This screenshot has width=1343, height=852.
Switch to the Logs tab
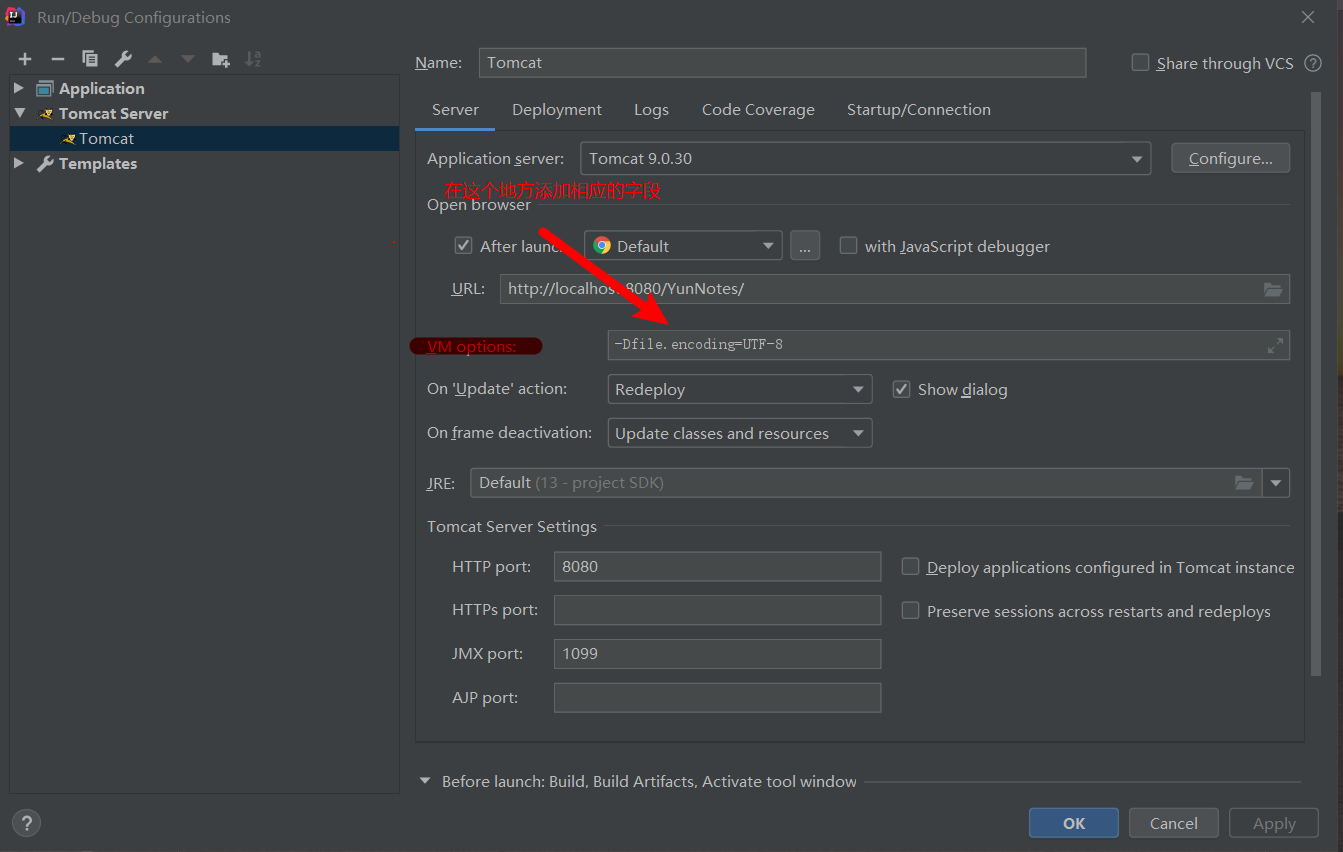coord(651,110)
